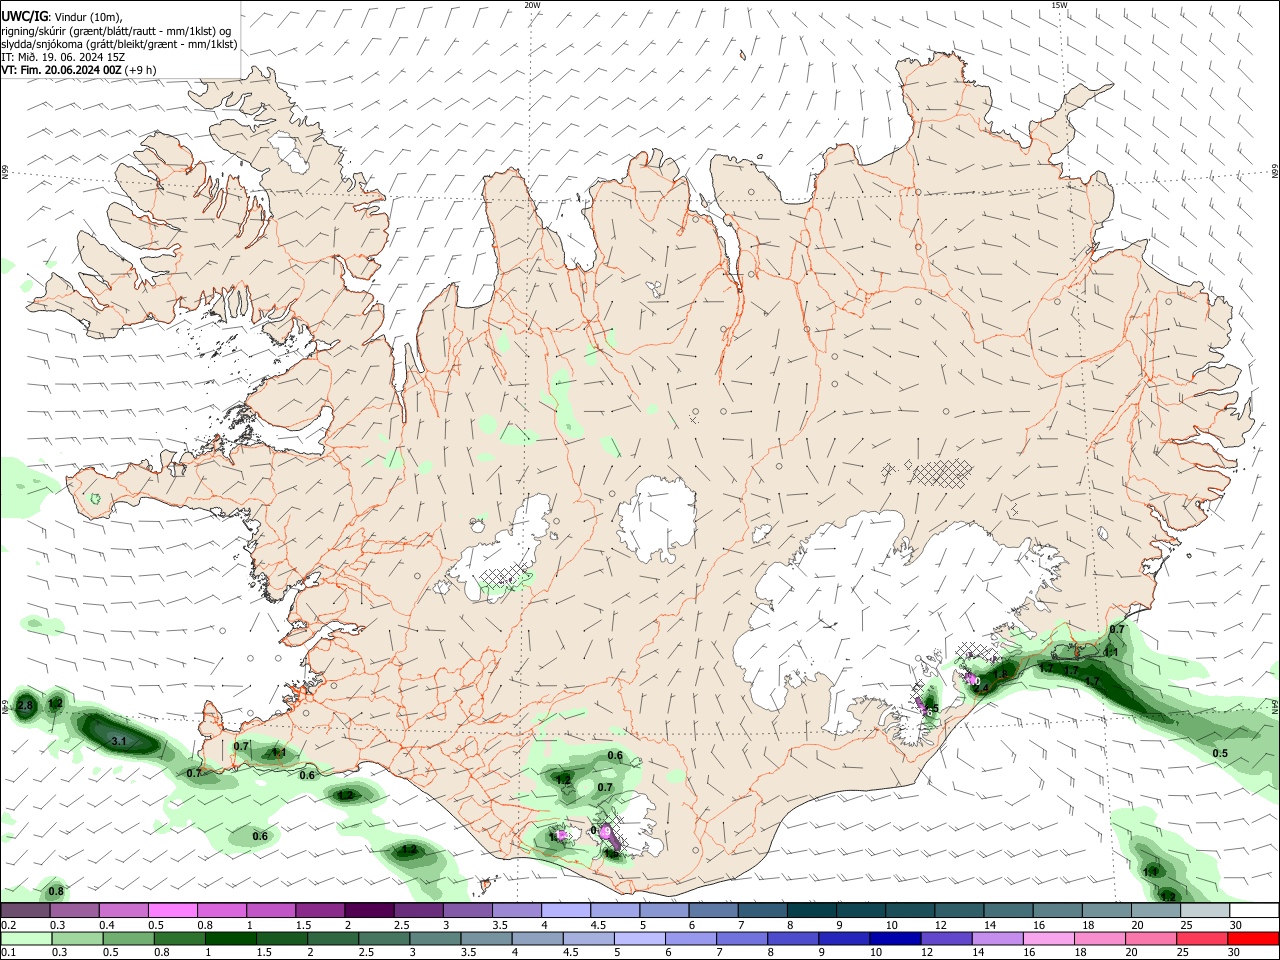Click the red 30 swatch on rain scale
The width and height of the screenshot is (1280, 960).
pyautogui.click(x=1253, y=938)
